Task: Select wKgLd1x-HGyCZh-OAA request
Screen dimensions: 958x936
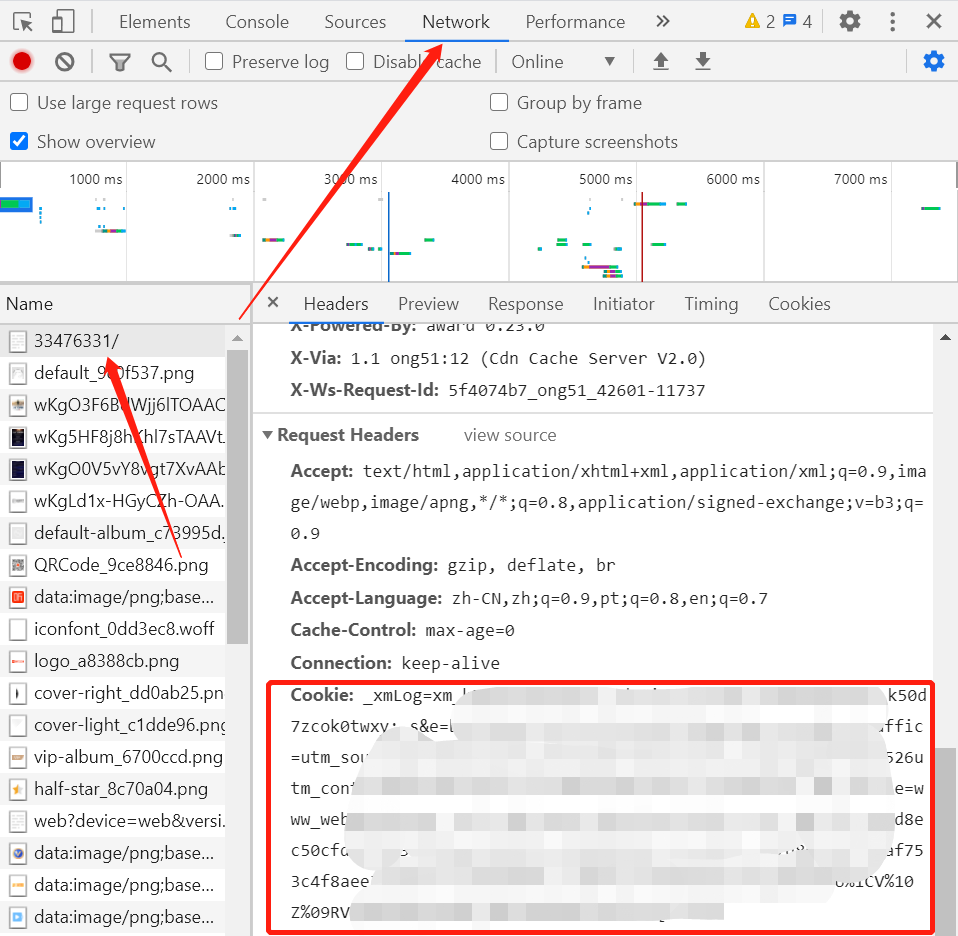Action: pyautogui.click(x=113, y=501)
